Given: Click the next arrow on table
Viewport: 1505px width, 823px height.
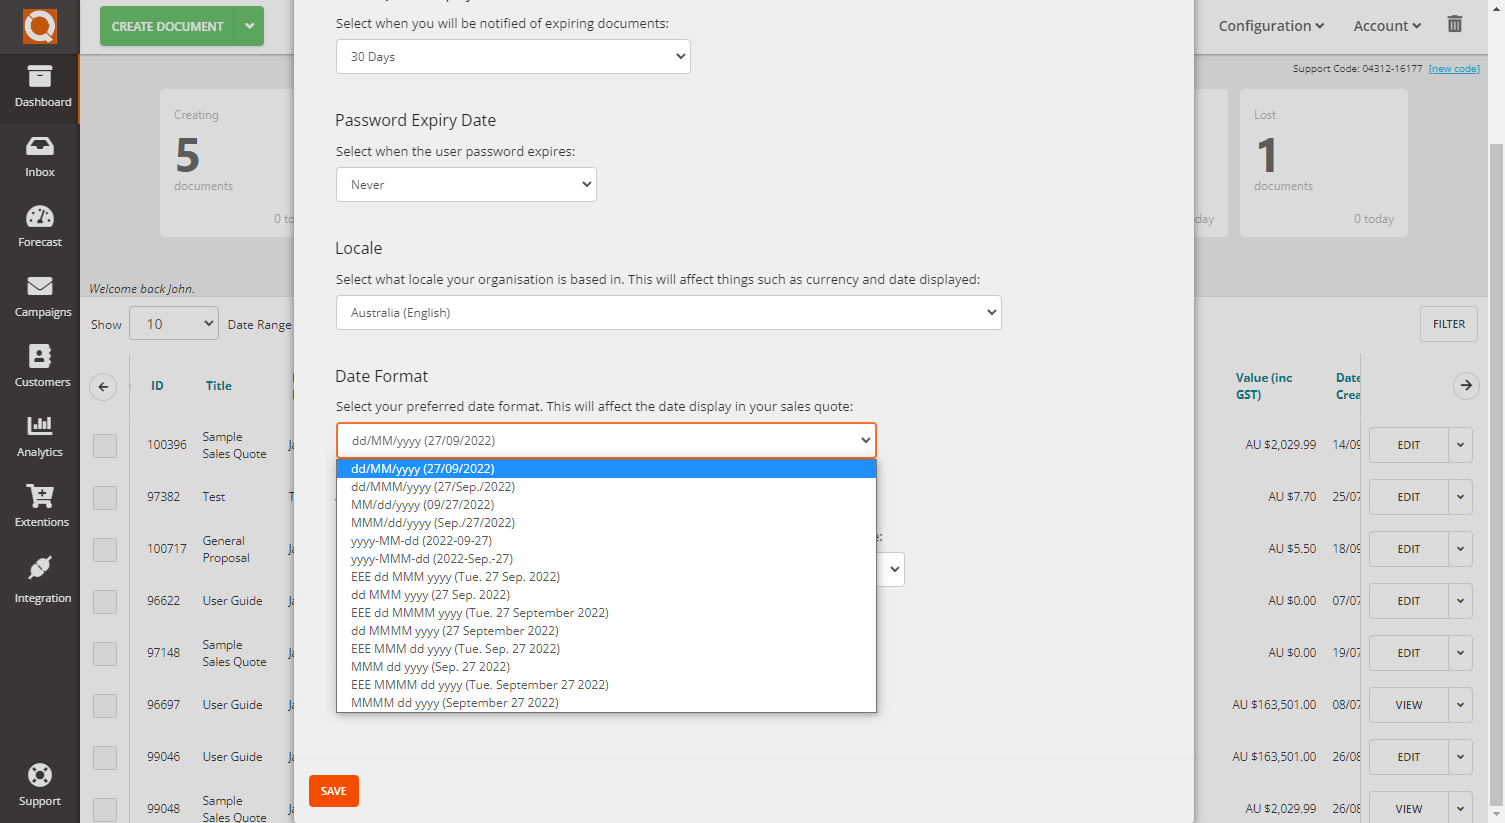Looking at the screenshot, I should coord(1466,386).
